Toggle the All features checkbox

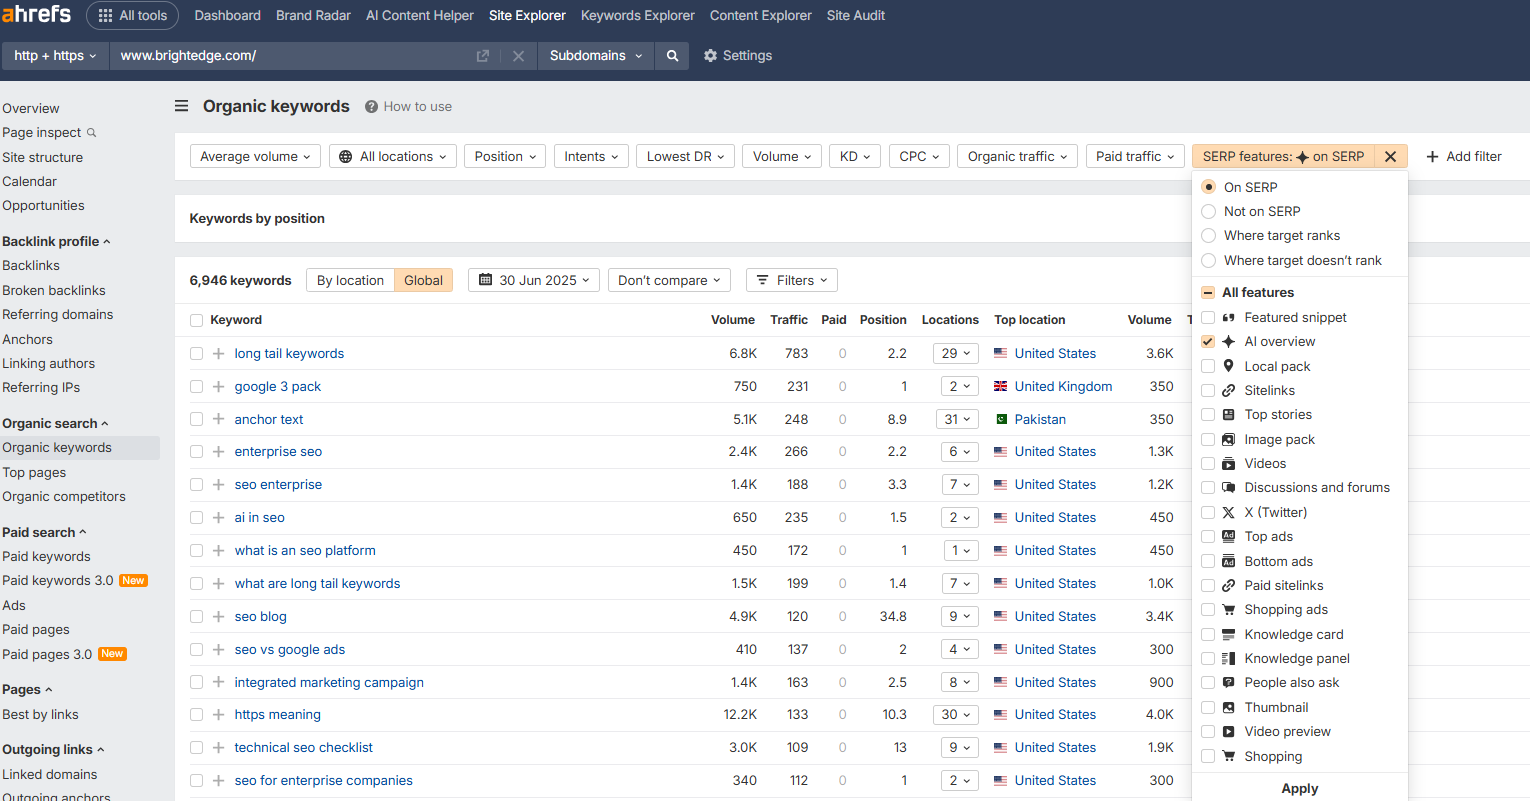[1208, 293]
